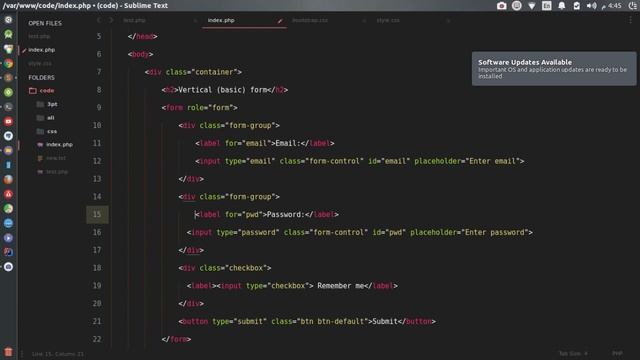640x360 pixels.
Task: Select index.php under Open Files
Action: (42, 50)
